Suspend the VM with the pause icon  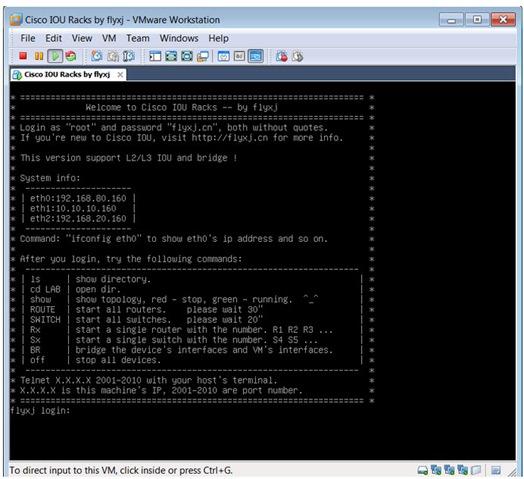(x=39, y=56)
